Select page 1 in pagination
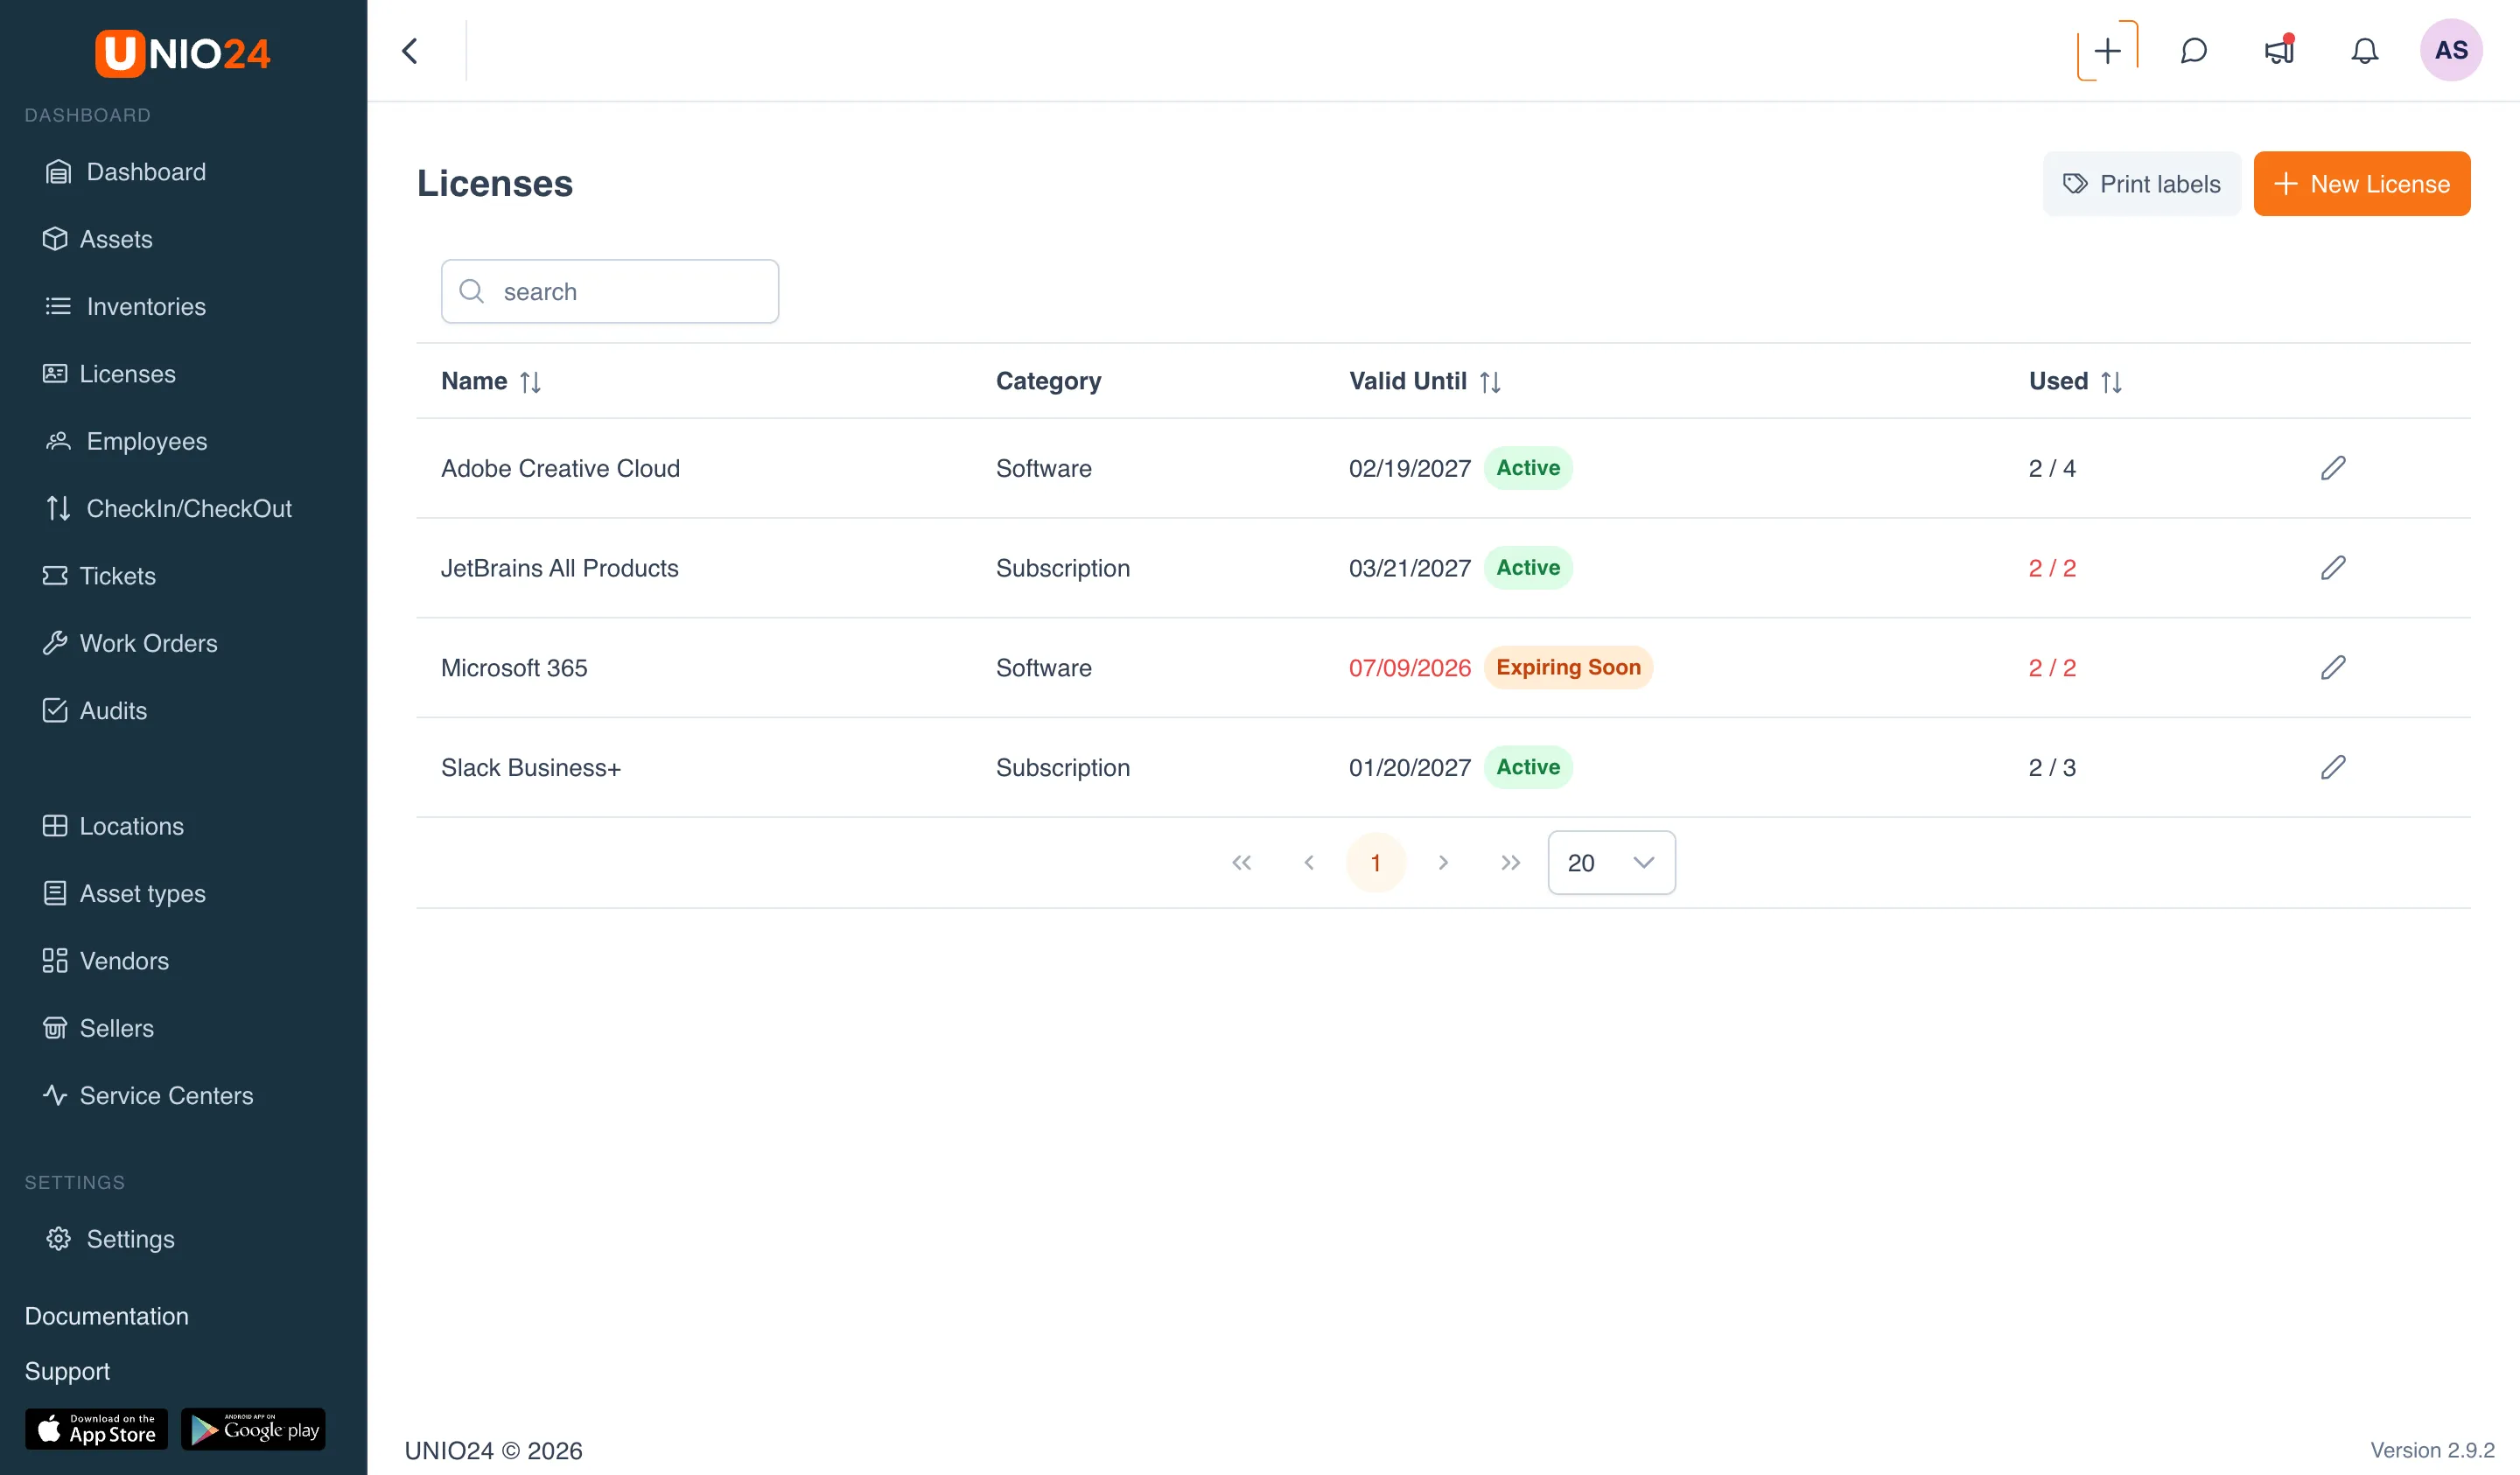The width and height of the screenshot is (2520, 1475). [1376, 863]
